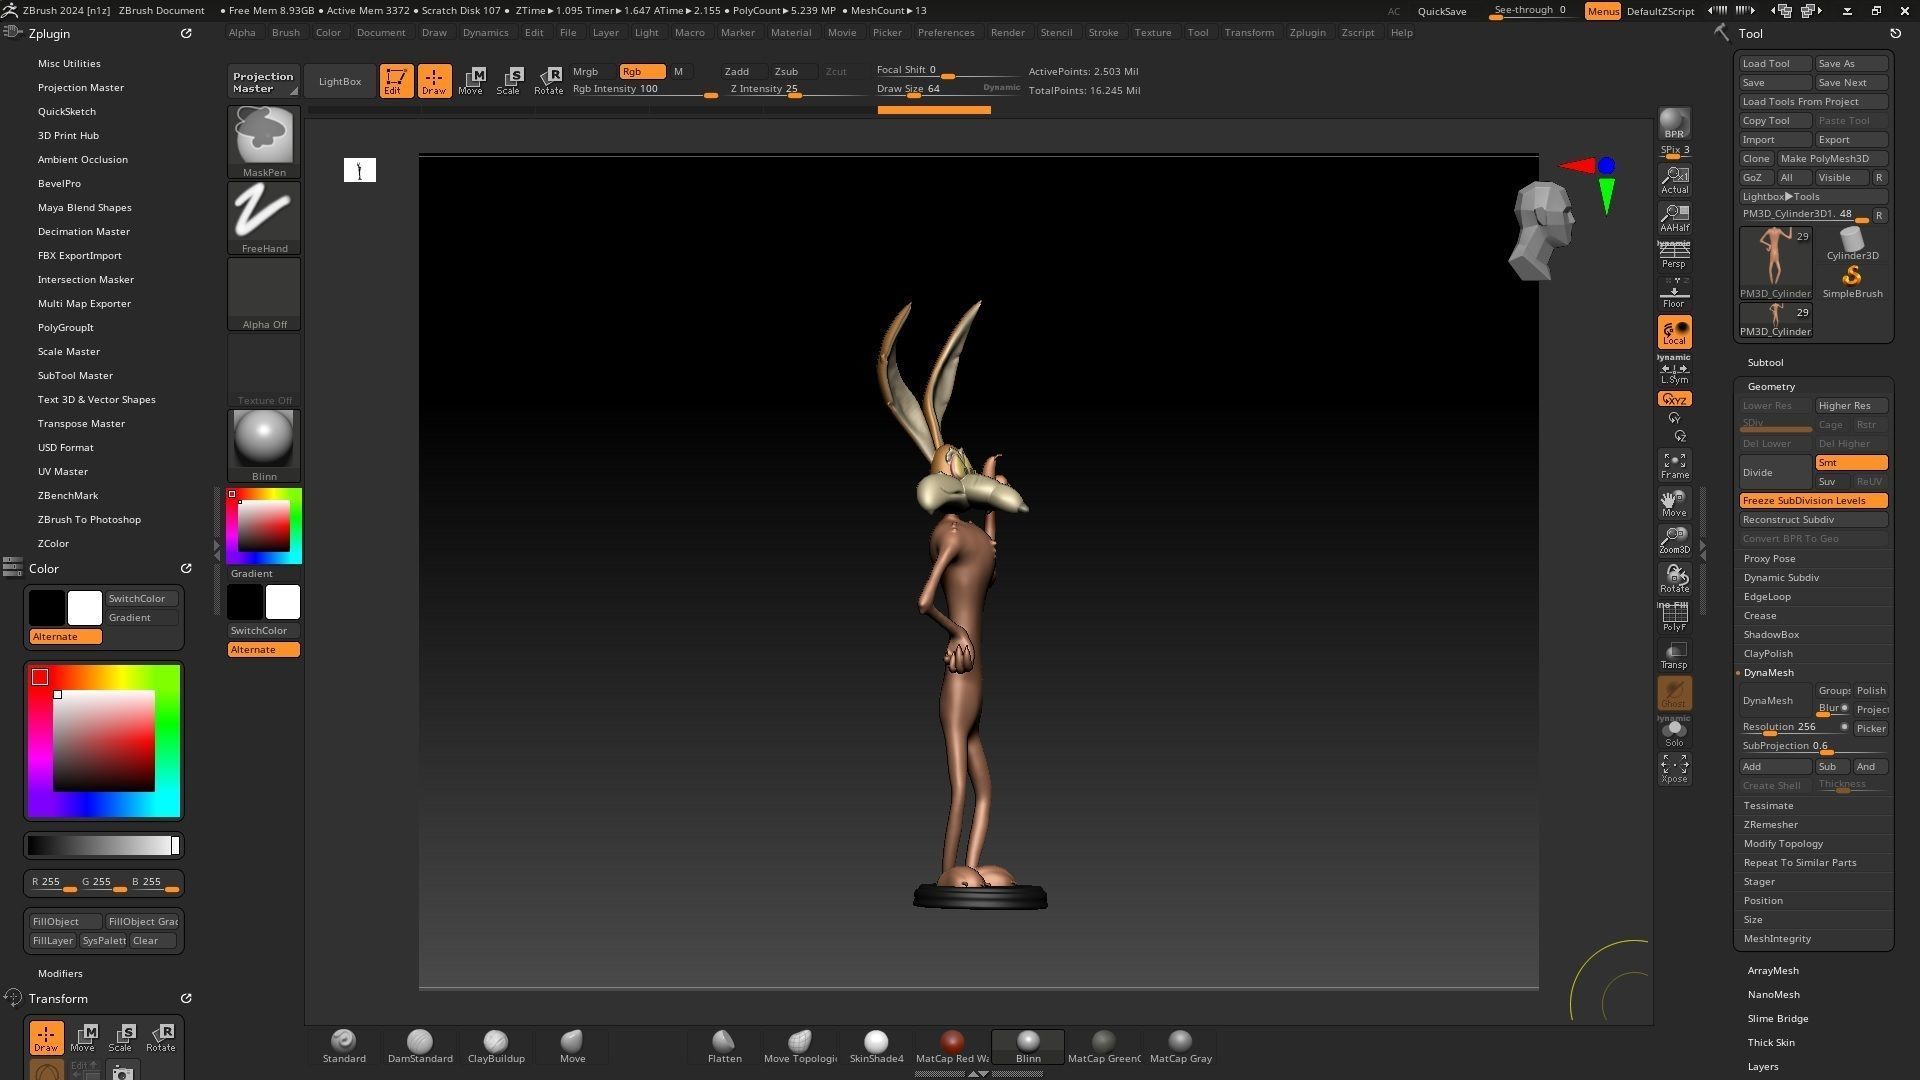
Task: Click the LightBox button
Action: [x=340, y=81]
